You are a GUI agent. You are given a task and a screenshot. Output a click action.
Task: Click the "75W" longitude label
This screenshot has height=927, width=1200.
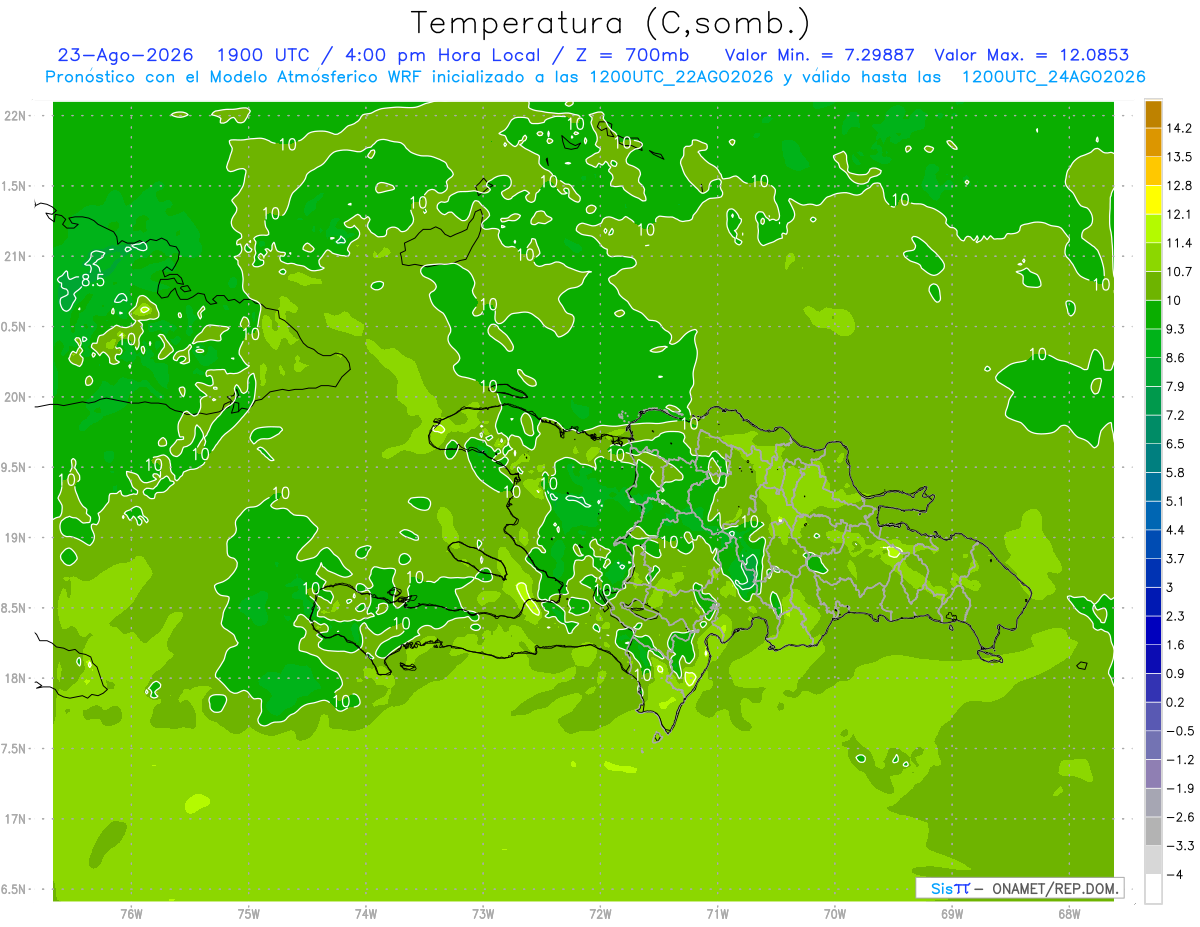point(248,914)
